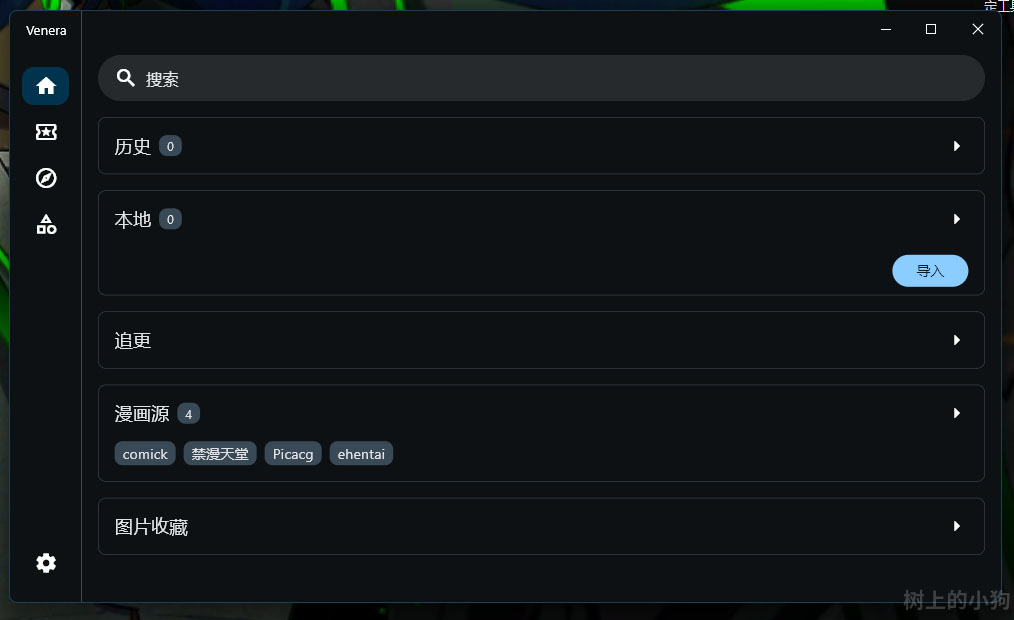1014x620 pixels.
Task: Select the 禁漫天堂 source chip
Action: point(220,454)
